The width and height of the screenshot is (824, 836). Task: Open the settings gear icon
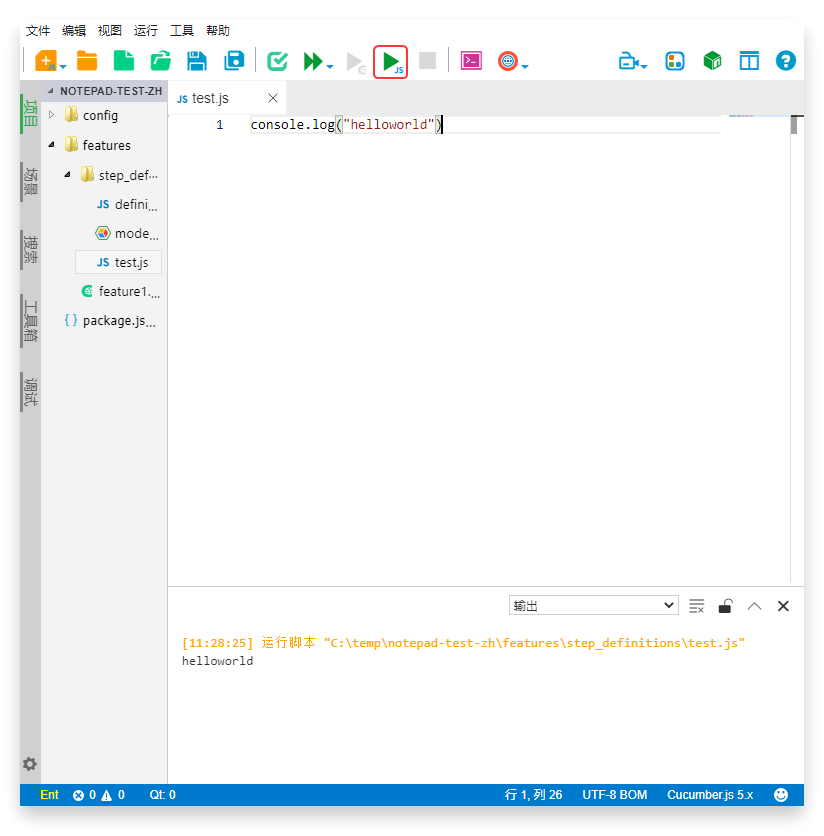[30, 764]
